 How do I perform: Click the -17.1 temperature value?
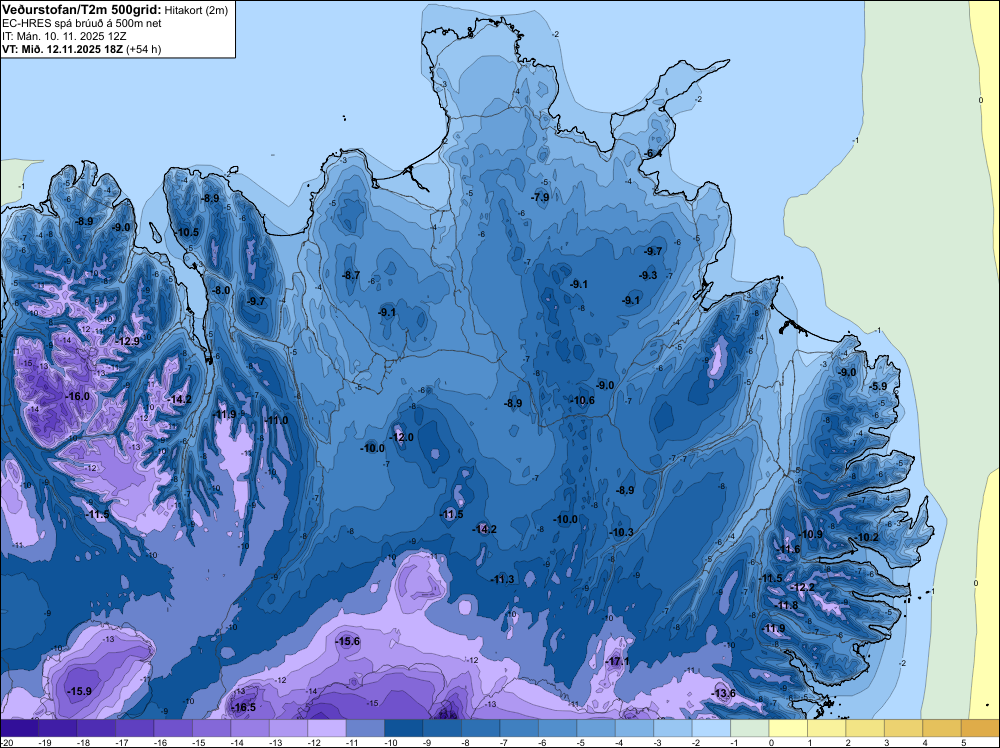[617, 661]
